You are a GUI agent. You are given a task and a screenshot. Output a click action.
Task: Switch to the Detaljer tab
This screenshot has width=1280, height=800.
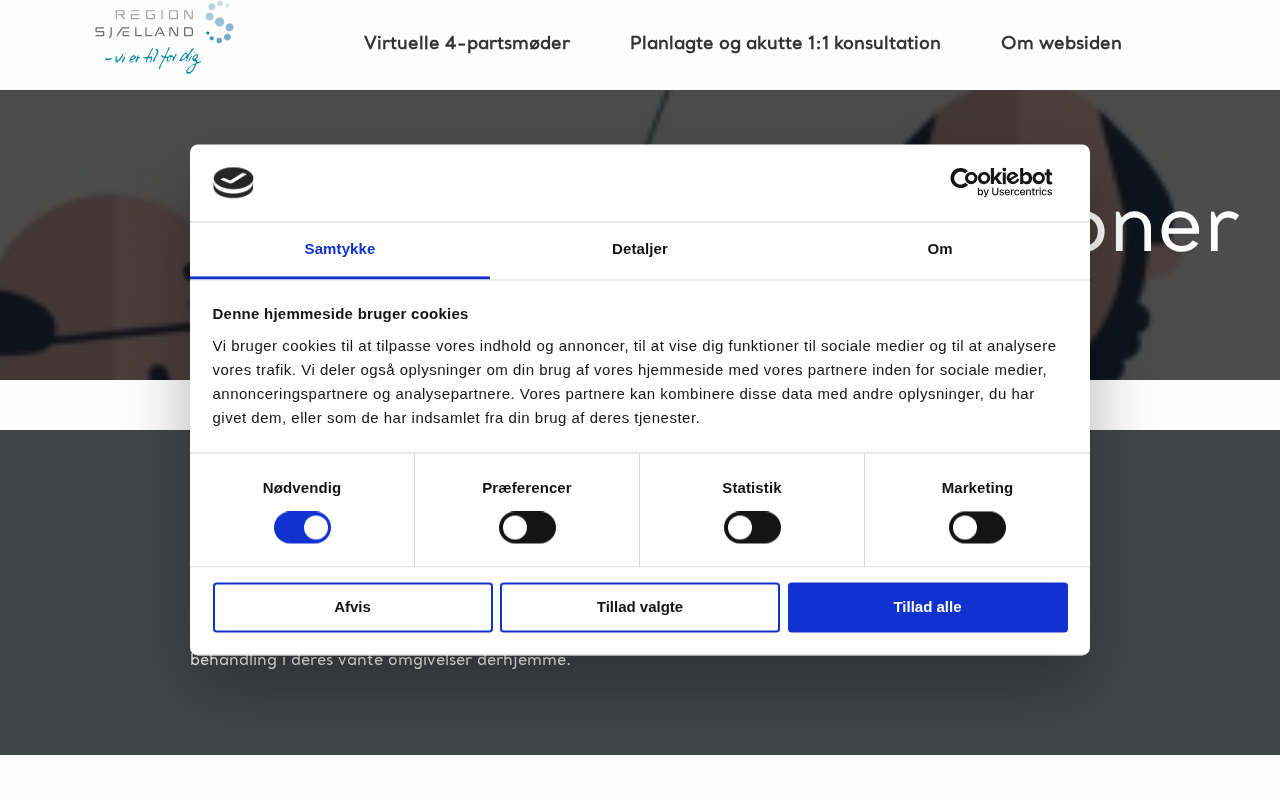tap(640, 249)
